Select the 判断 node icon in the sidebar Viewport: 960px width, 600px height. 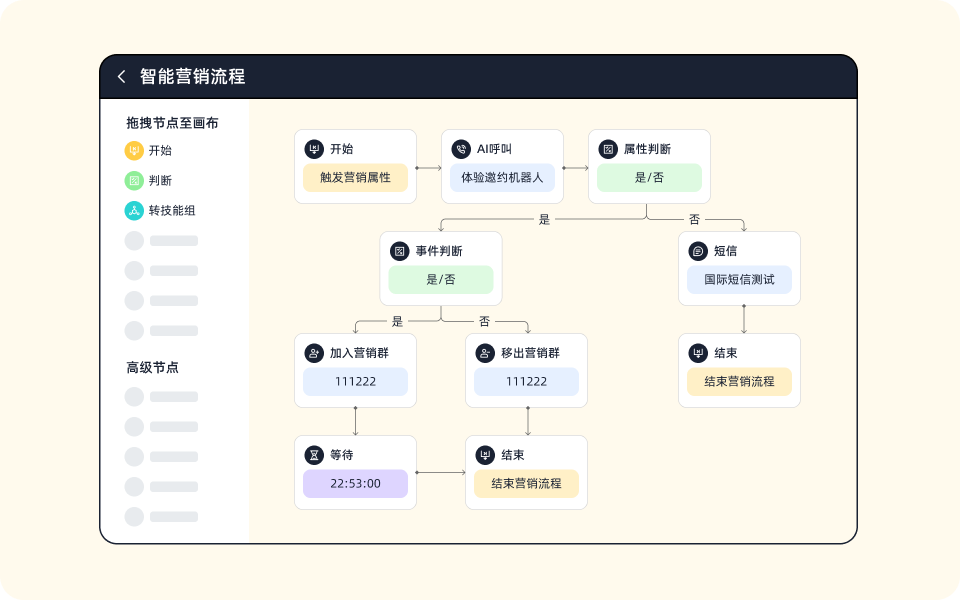point(132,181)
